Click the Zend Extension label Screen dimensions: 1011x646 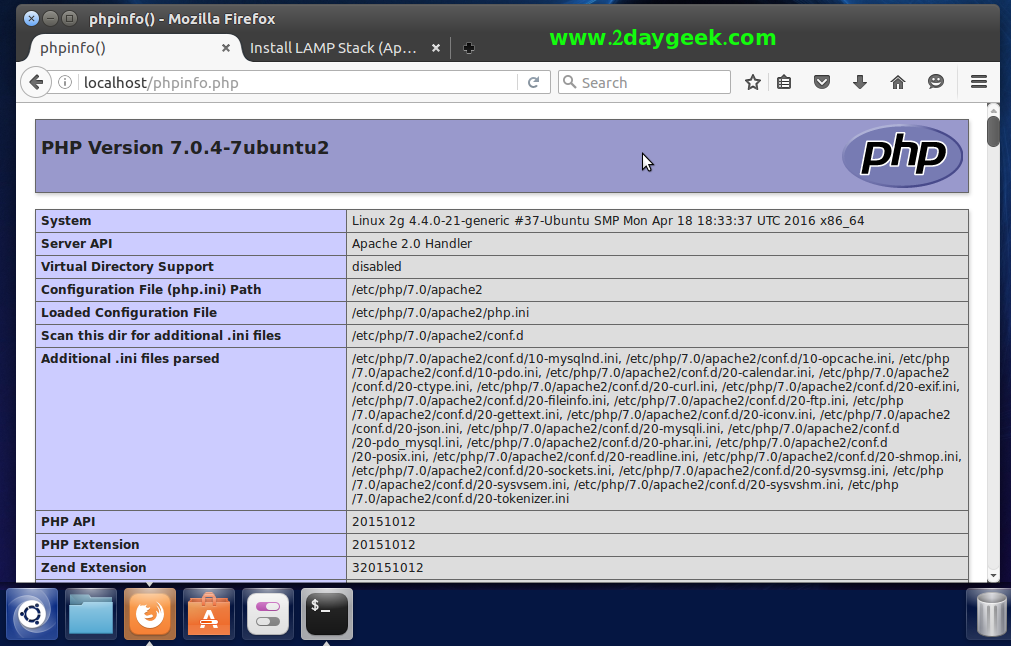tap(93, 567)
